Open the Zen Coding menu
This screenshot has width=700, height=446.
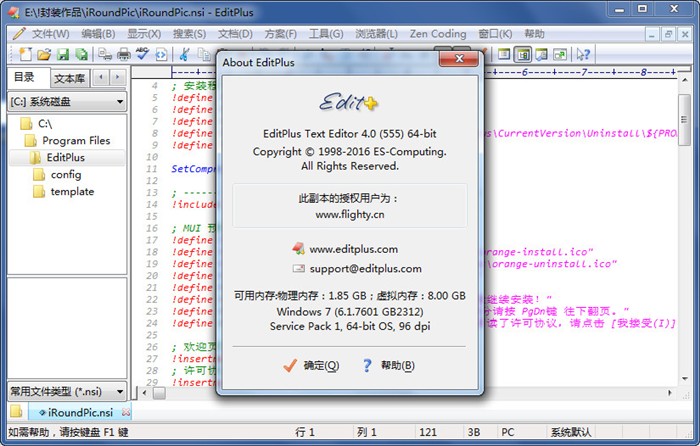point(438,34)
